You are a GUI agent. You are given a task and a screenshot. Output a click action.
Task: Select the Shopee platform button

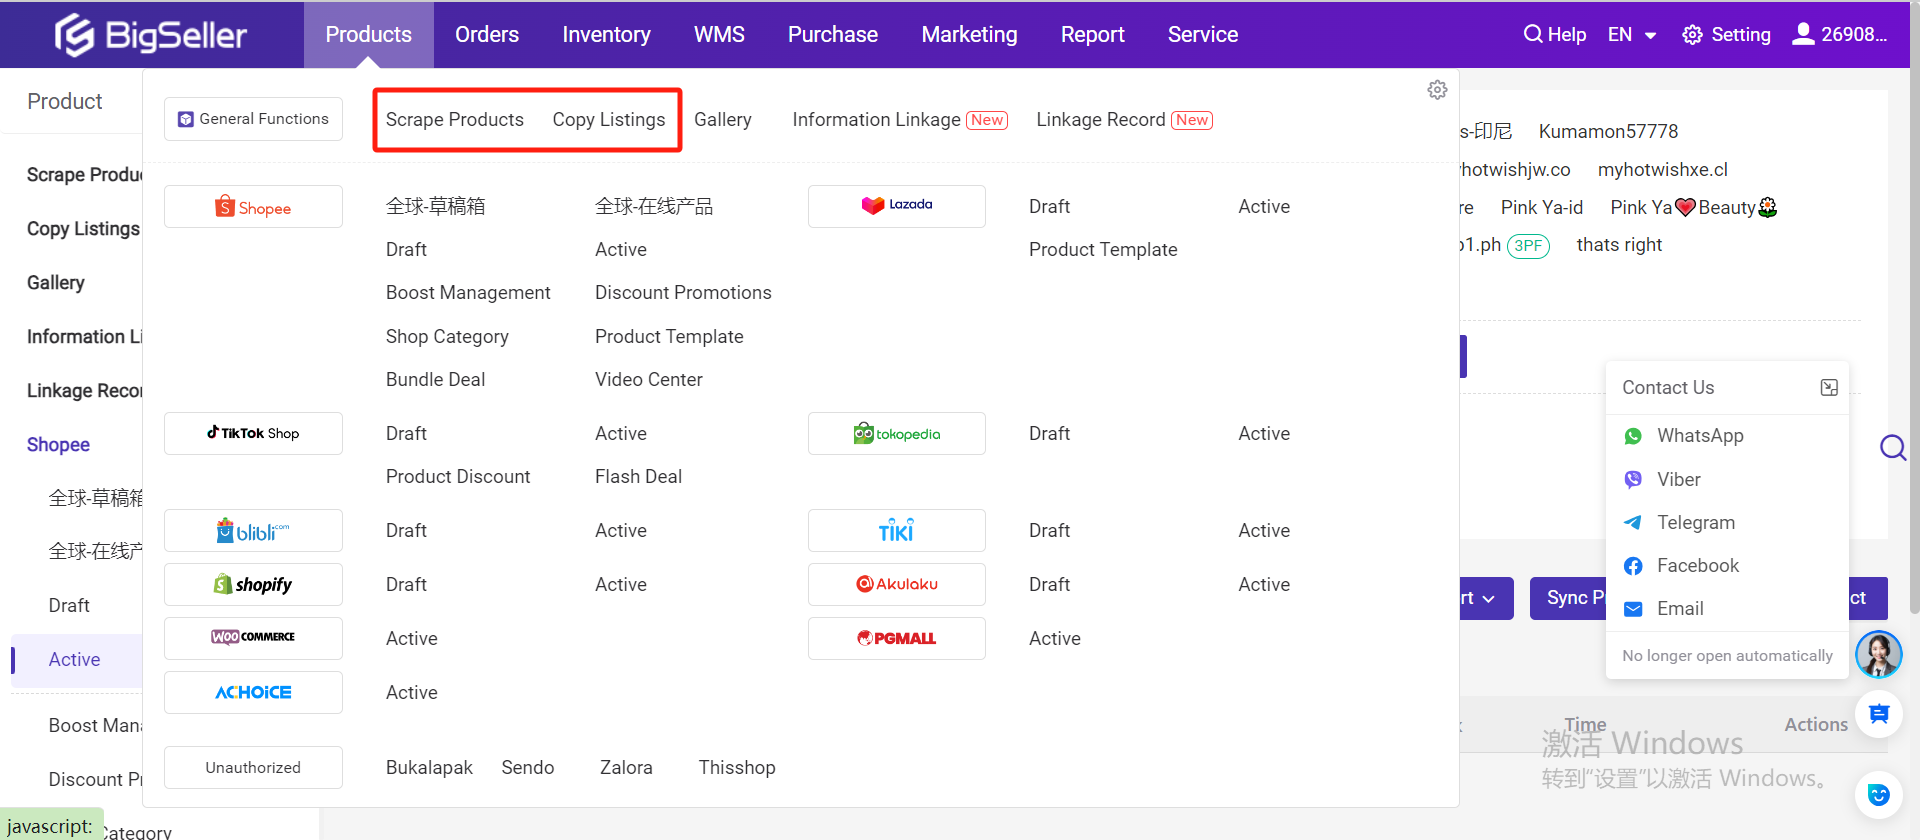(253, 207)
